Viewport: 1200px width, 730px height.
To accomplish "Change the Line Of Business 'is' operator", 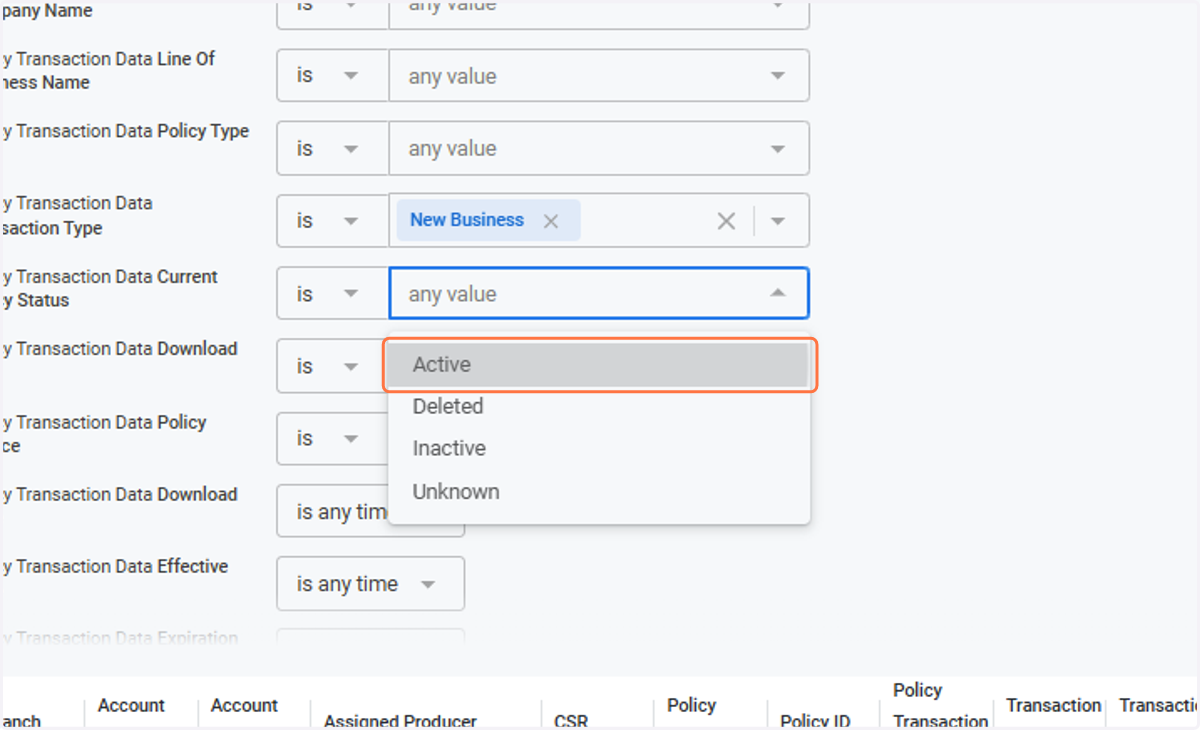I will pos(332,76).
